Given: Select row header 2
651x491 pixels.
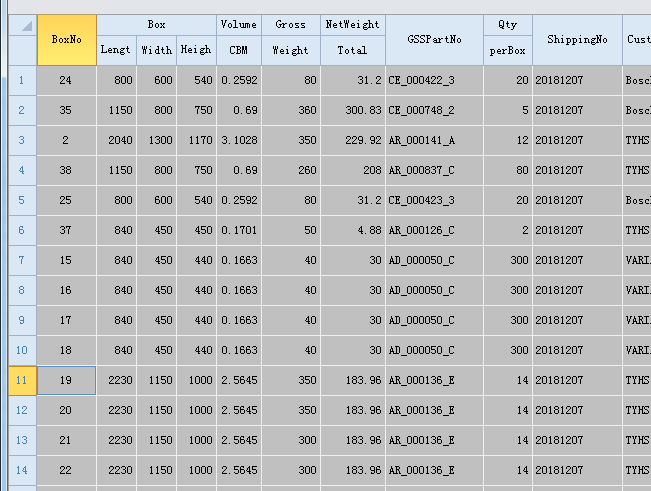Looking at the screenshot, I should point(22,110).
